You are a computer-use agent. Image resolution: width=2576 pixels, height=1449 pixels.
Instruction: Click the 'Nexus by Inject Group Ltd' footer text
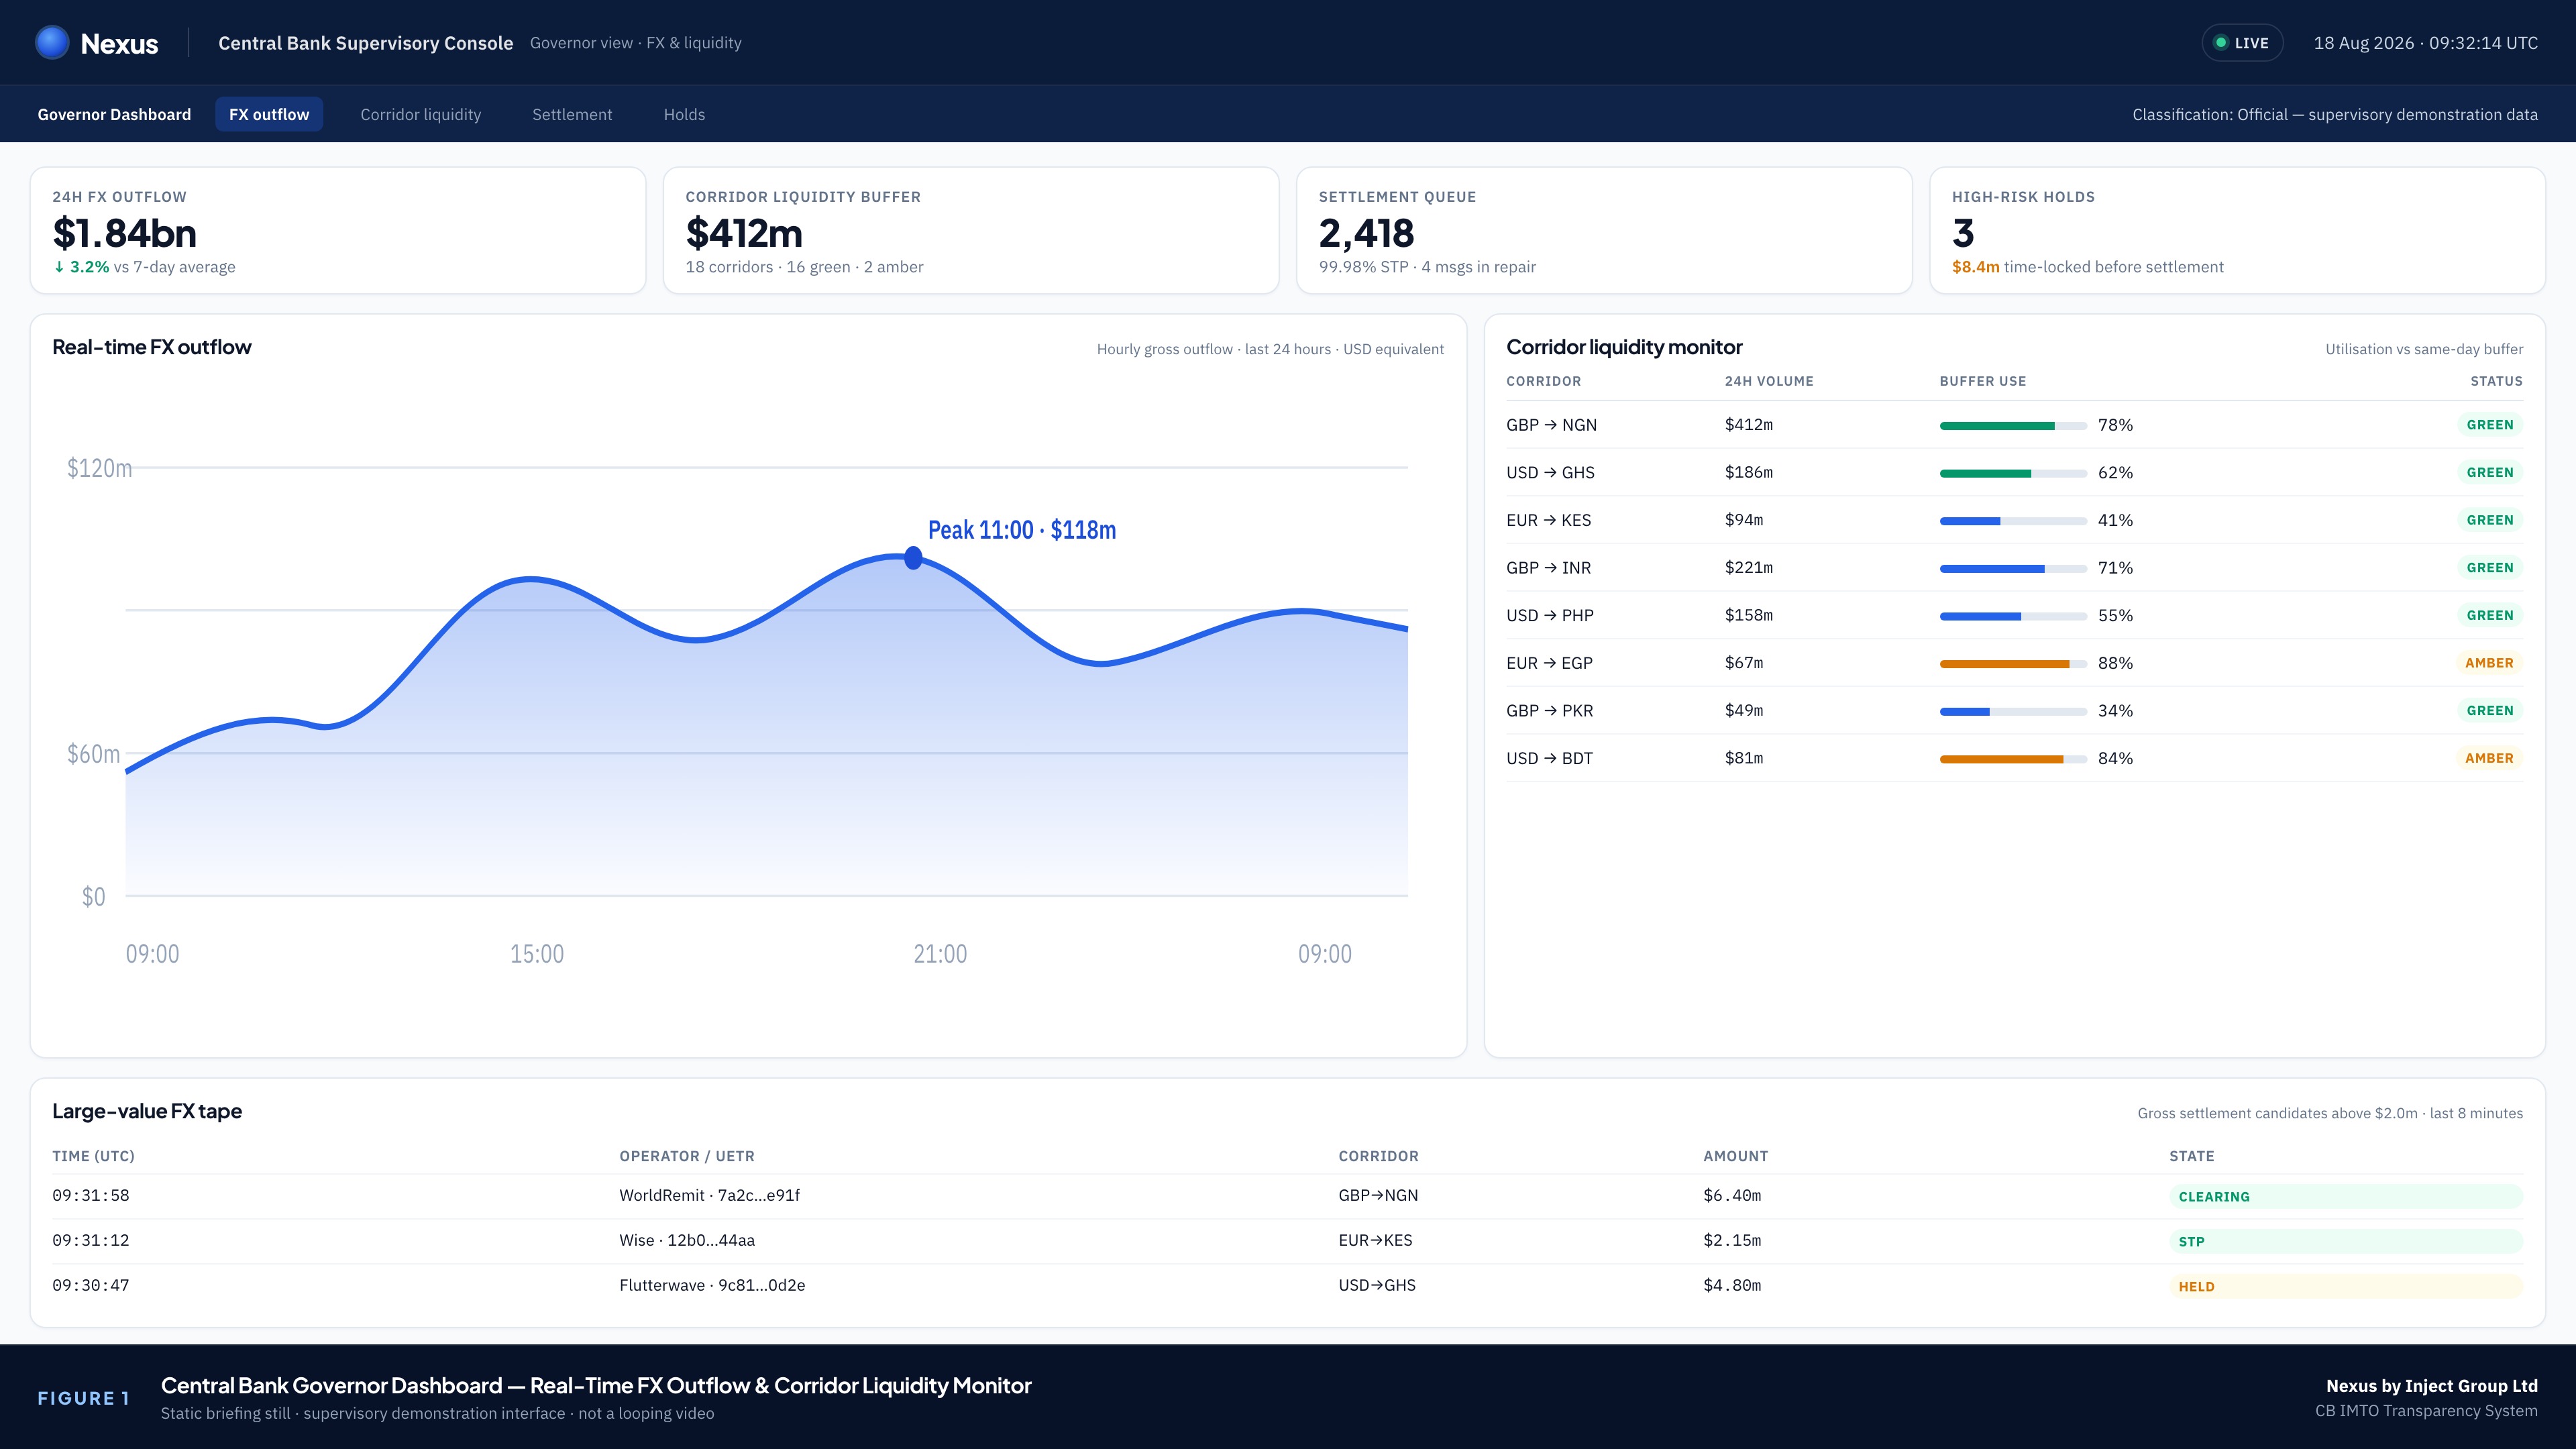(x=2432, y=1386)
